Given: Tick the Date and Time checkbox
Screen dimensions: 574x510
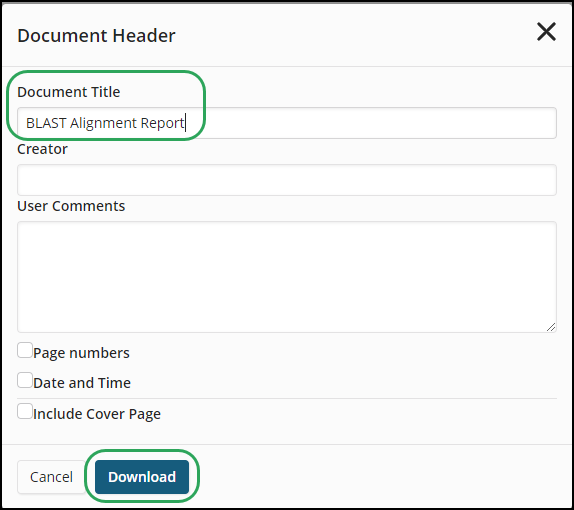Looking at the screenshot, I should click(25, 380).
